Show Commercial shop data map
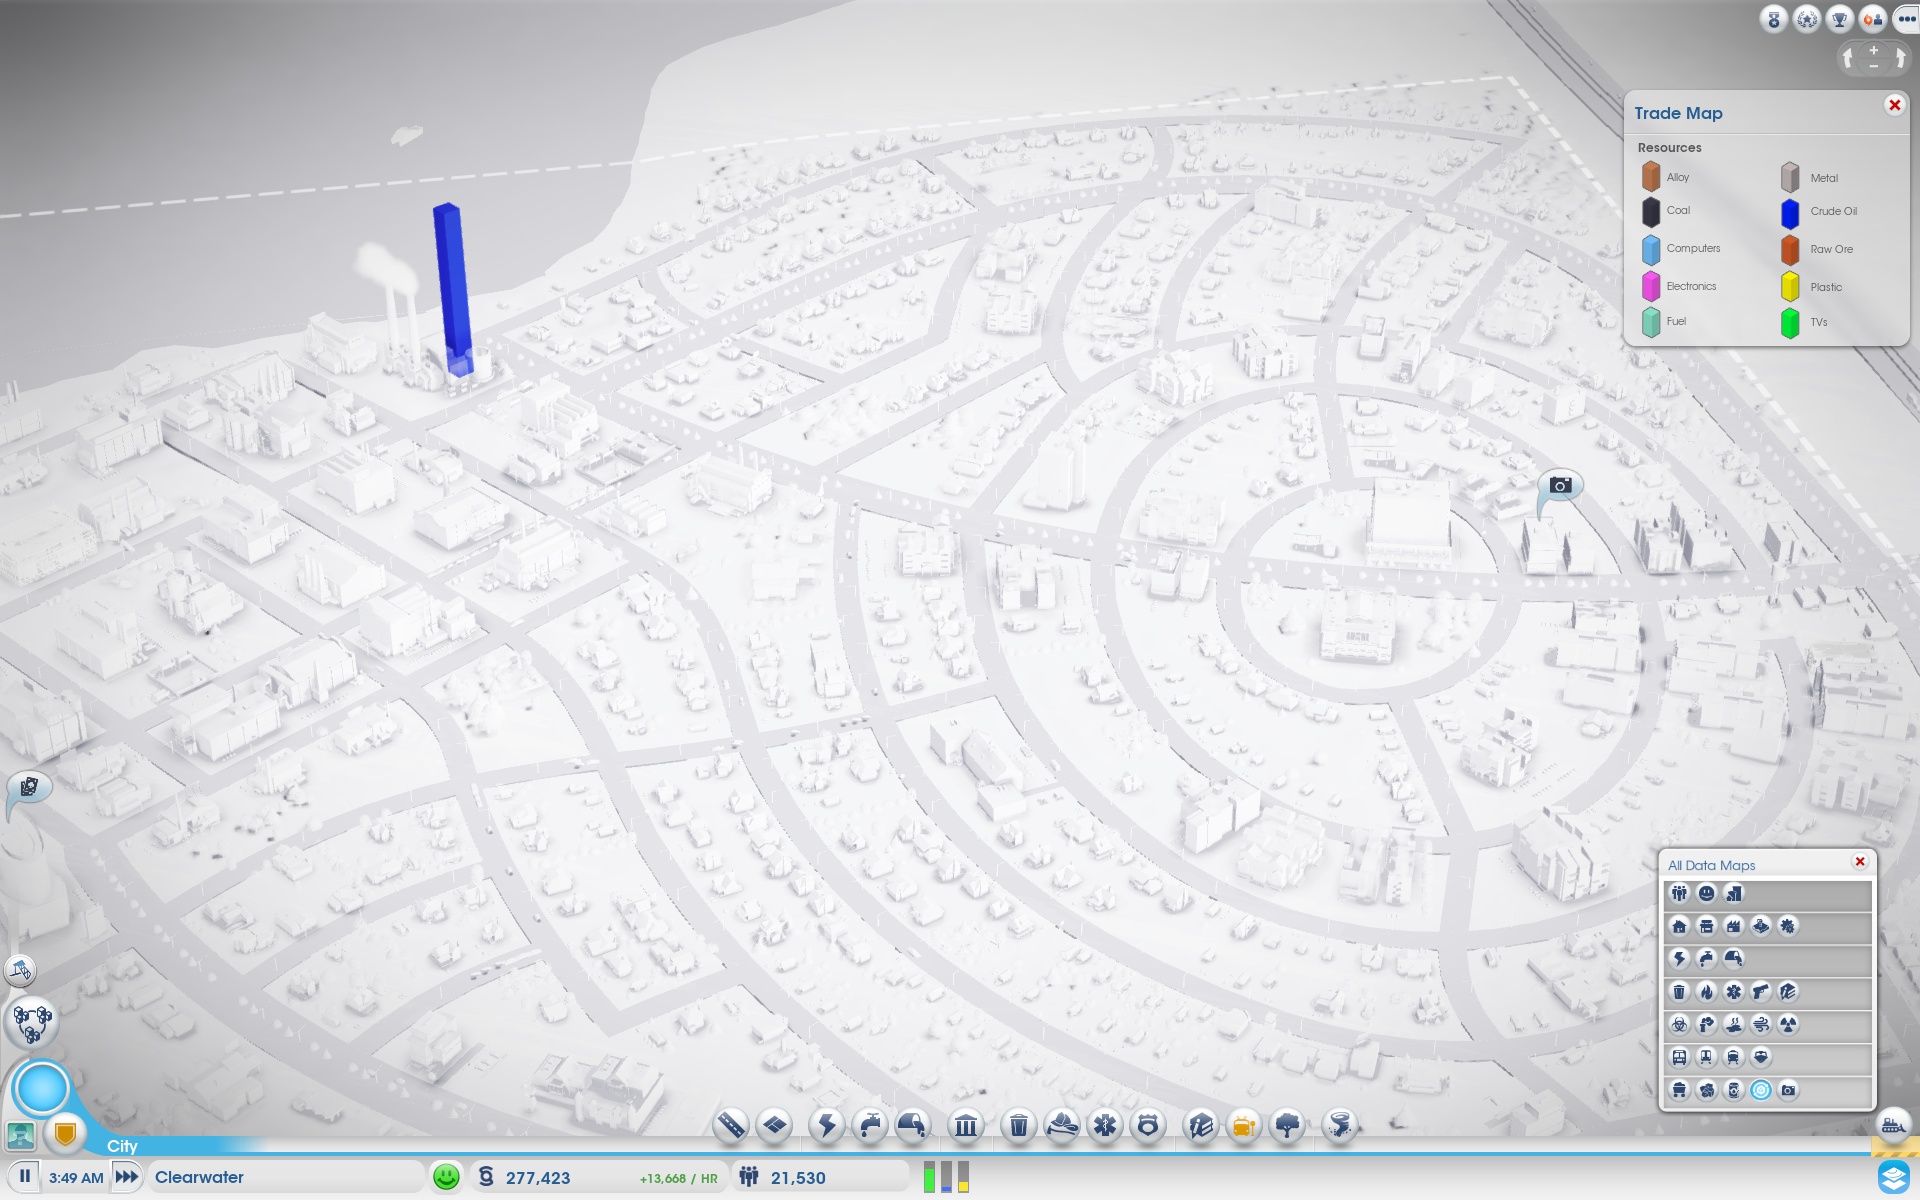 [x=1706, y=926]
